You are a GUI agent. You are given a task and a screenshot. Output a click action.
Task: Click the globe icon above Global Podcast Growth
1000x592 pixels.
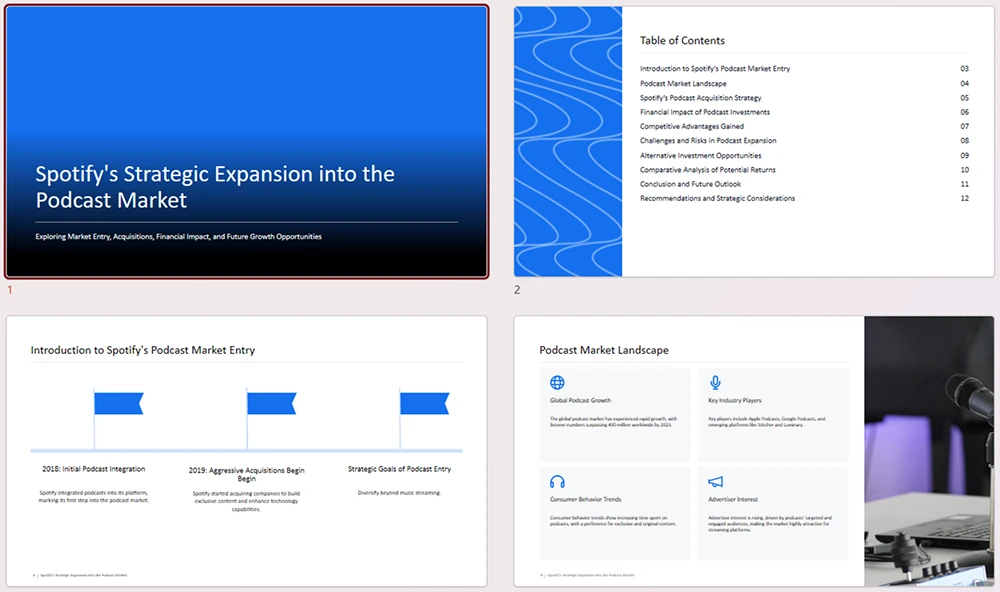[x=557, y=382]
